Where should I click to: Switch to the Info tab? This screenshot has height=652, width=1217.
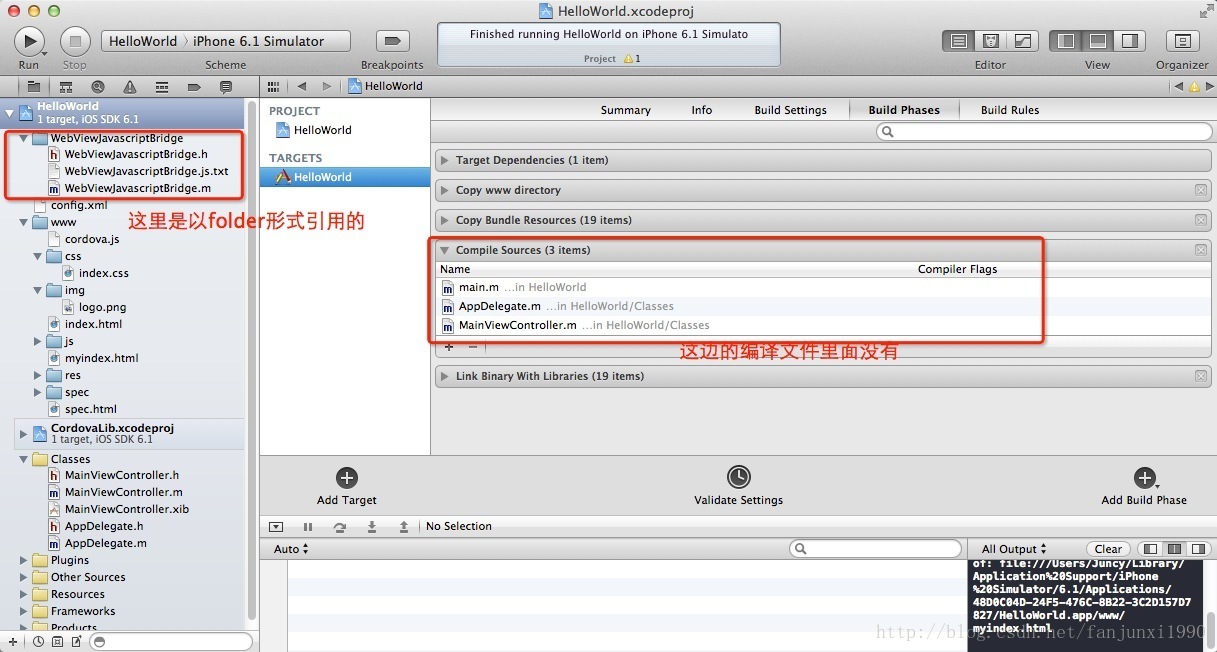pos(702,110)
